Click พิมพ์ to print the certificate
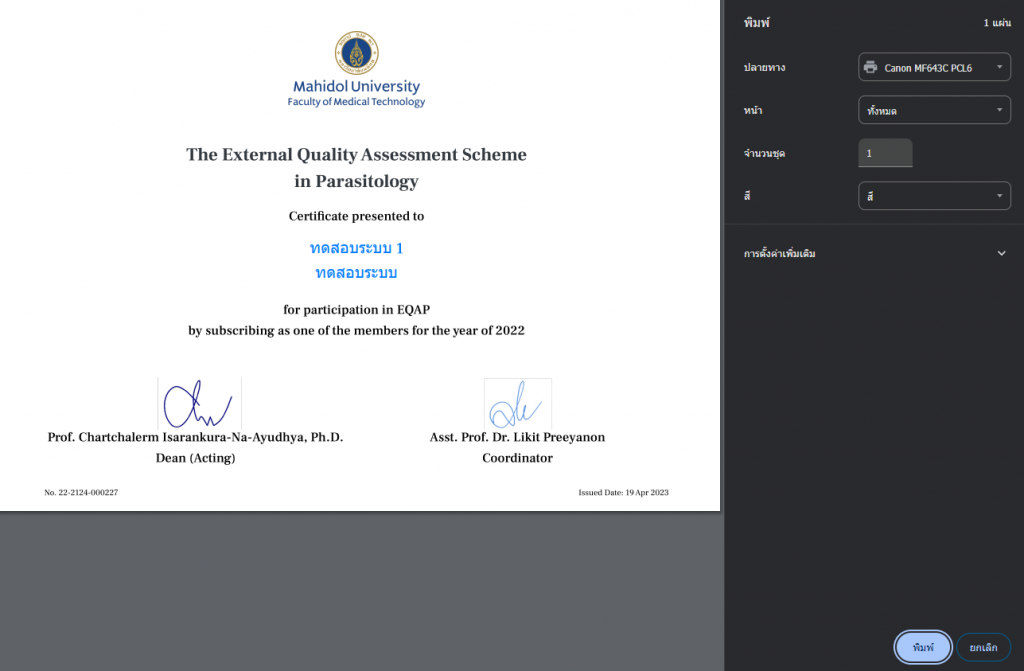 [922, 647]
